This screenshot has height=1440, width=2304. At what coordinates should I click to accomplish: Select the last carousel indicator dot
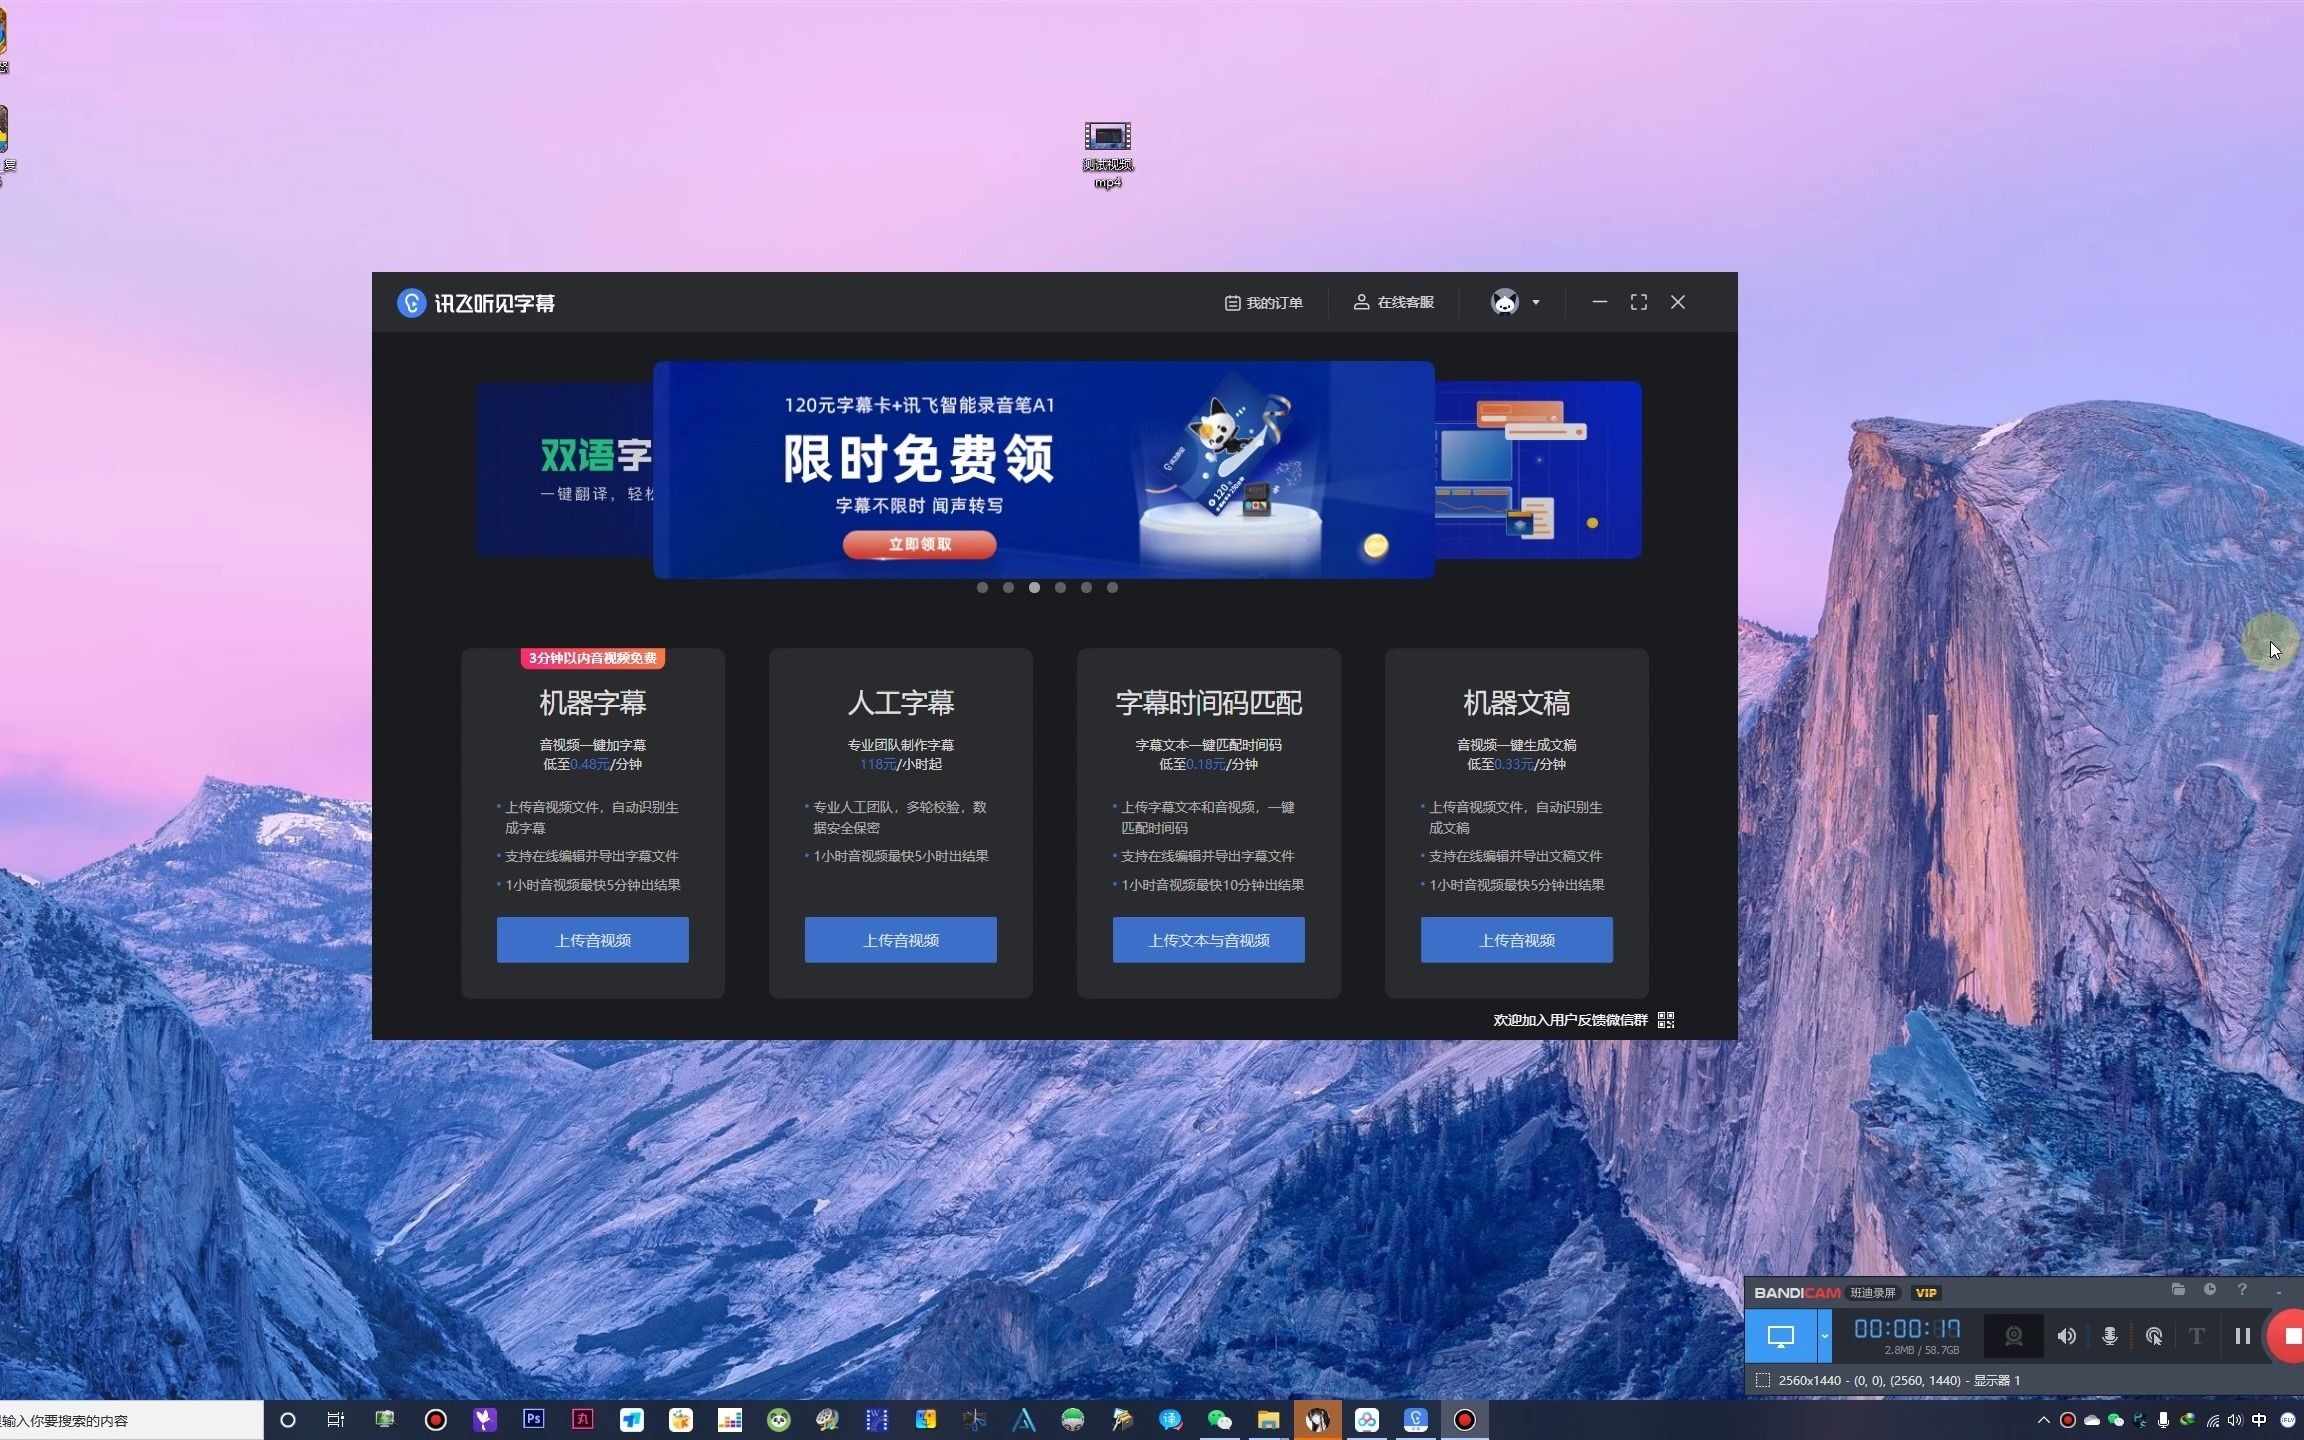tap(1112, 588)
